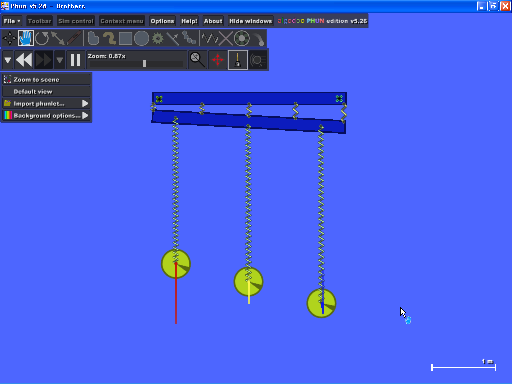Open the File menu
Image resolution: width=513 pixels, height=385 pixels.
coord(12,21)
